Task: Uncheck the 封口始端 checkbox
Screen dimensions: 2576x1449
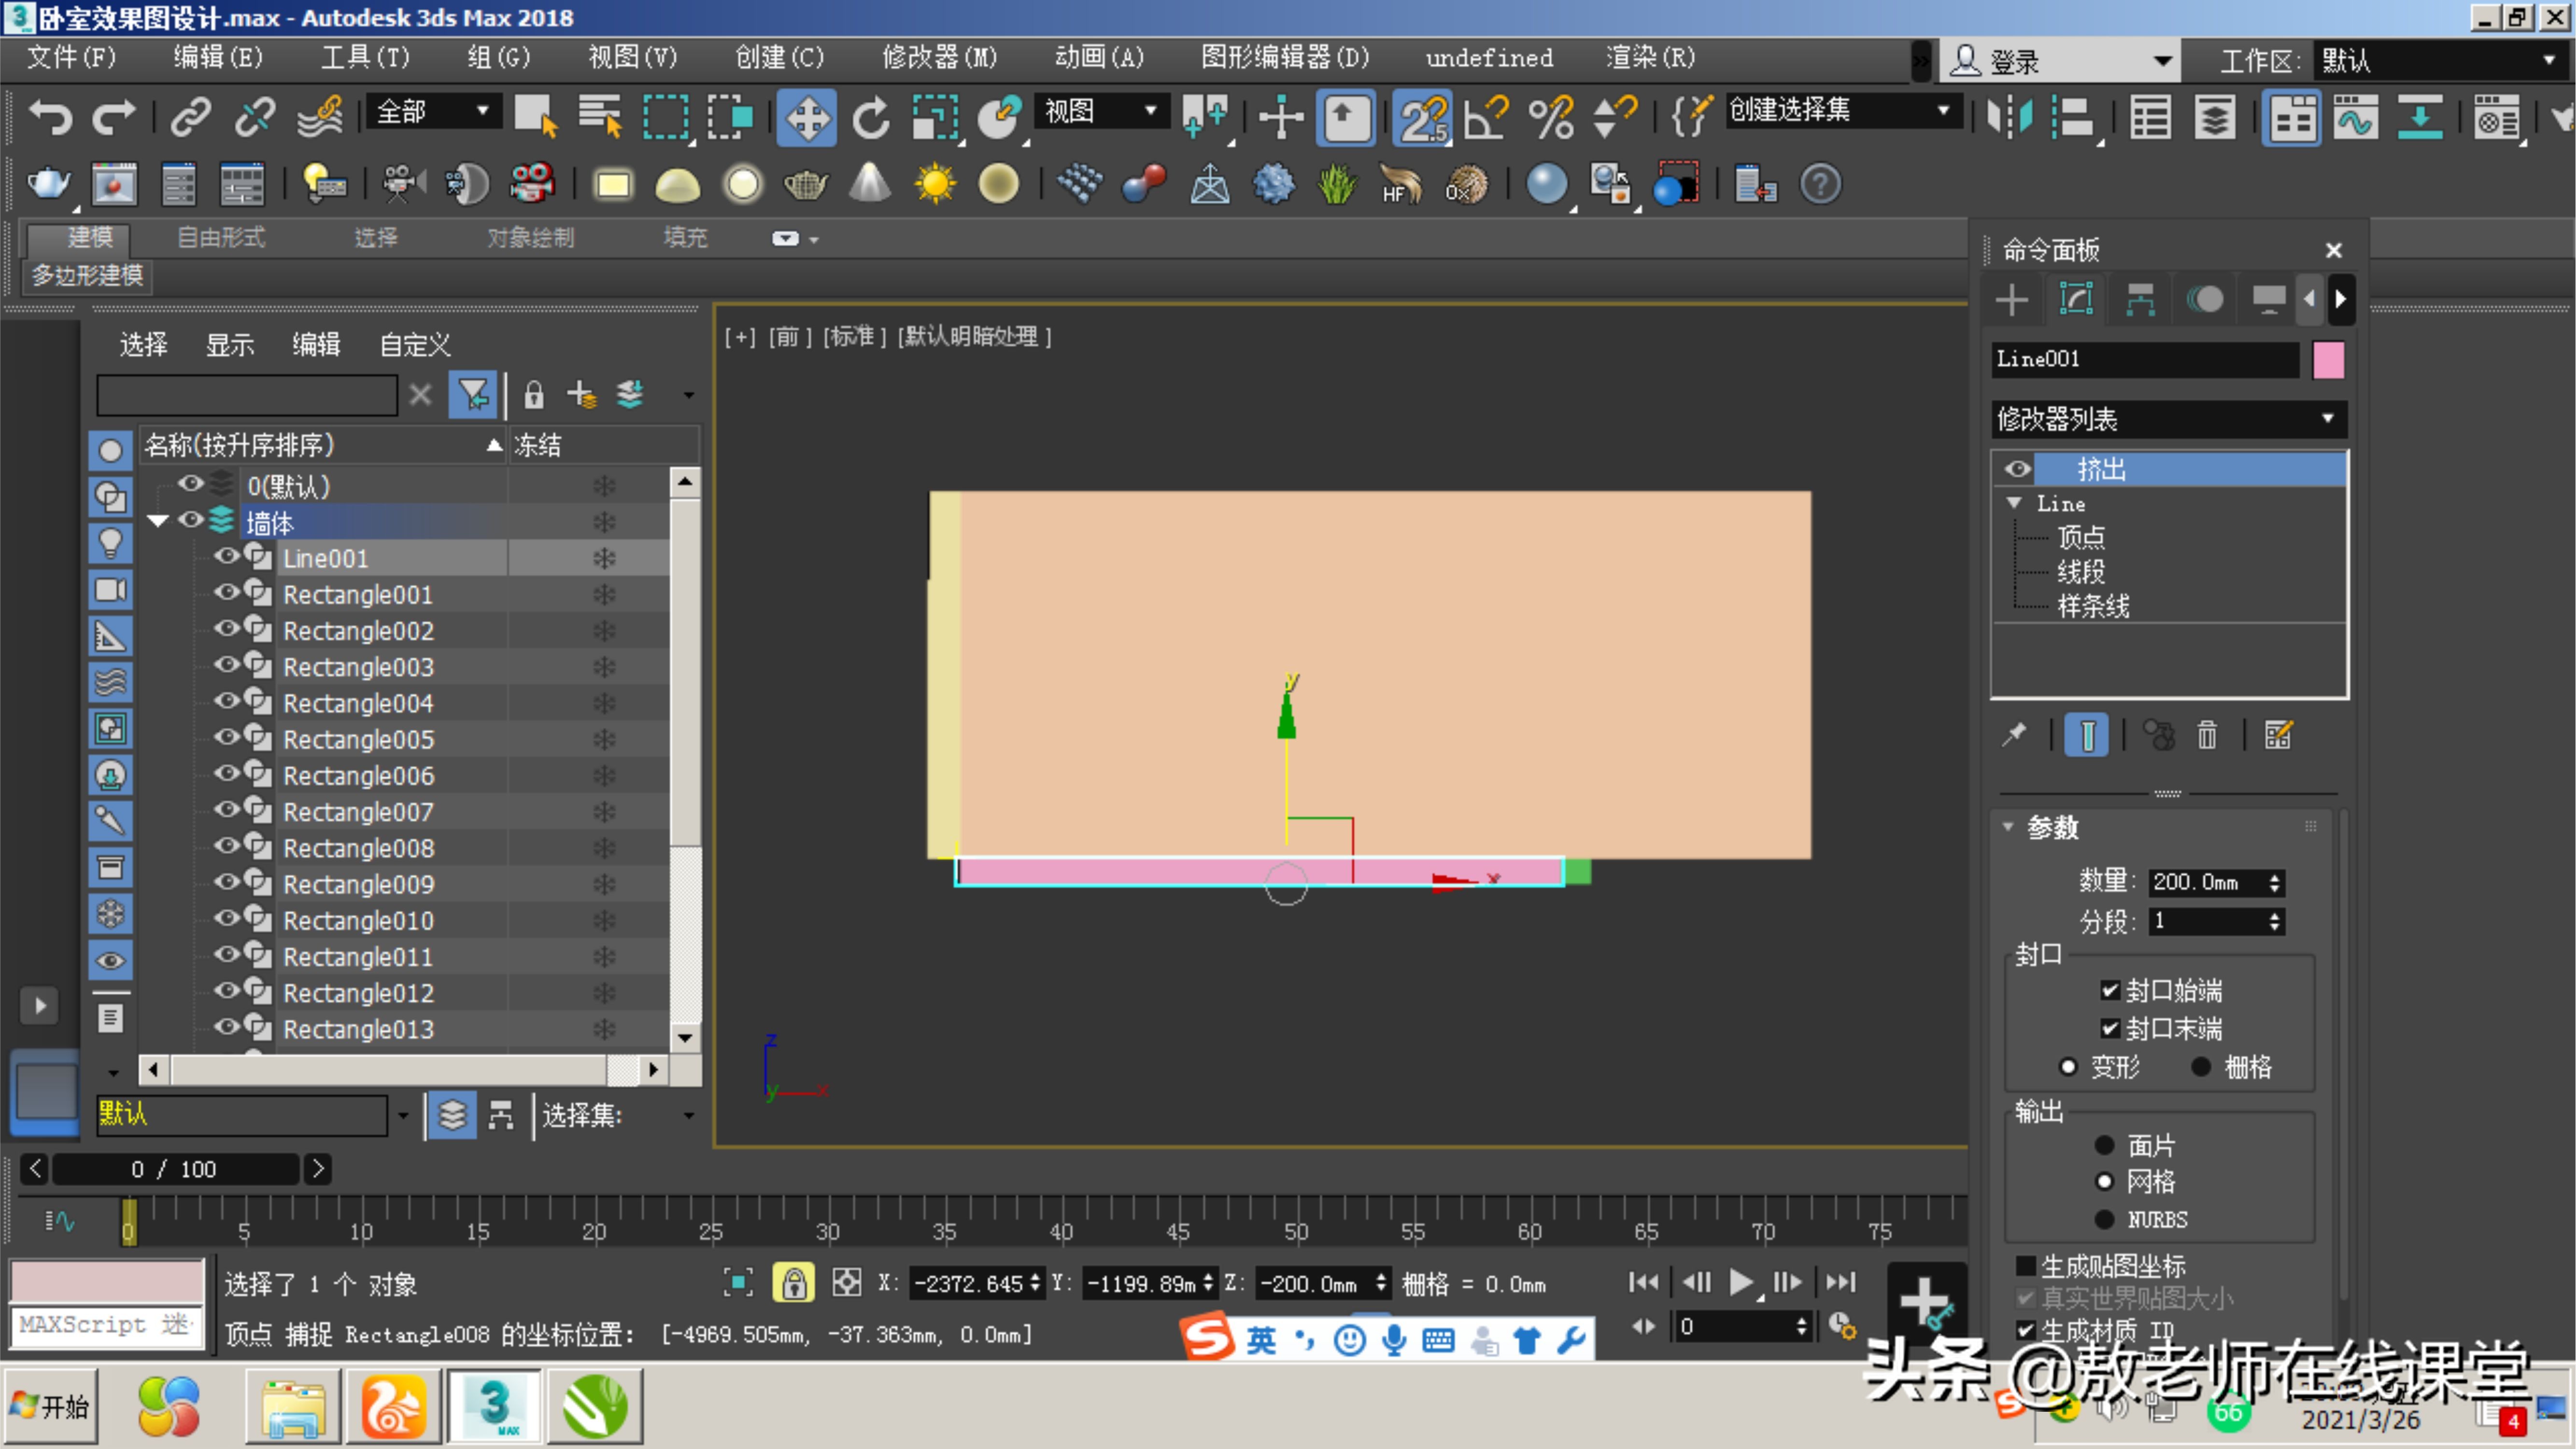Action: click(2110, 990)
